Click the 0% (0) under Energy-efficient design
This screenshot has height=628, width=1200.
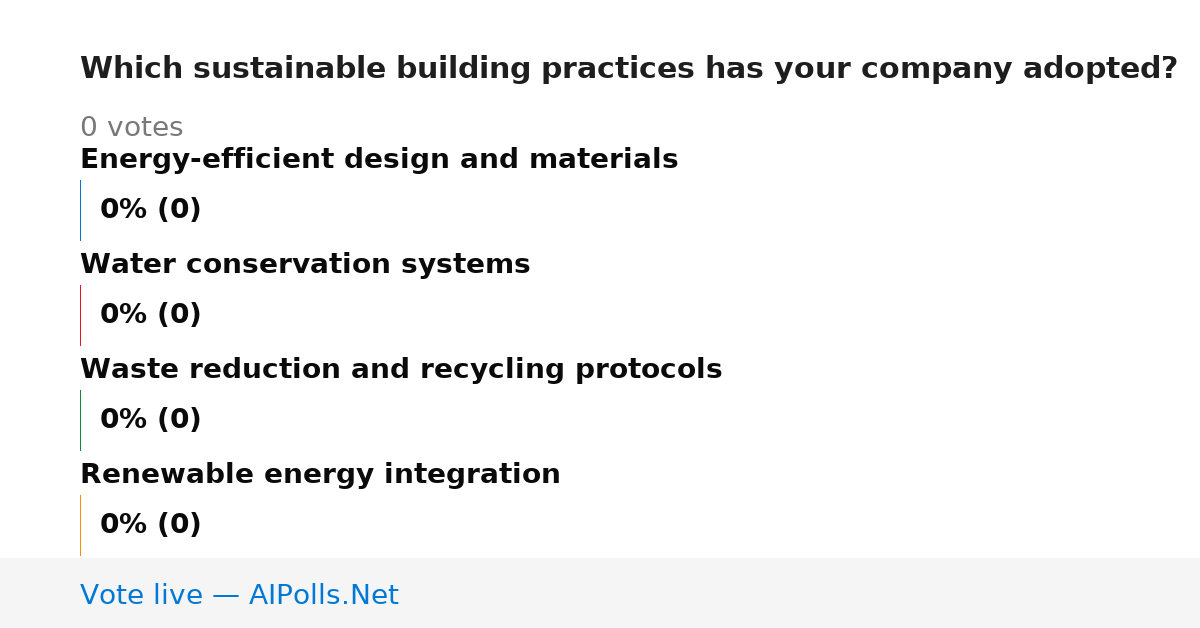pyautogui.click(x=151, y=210)
